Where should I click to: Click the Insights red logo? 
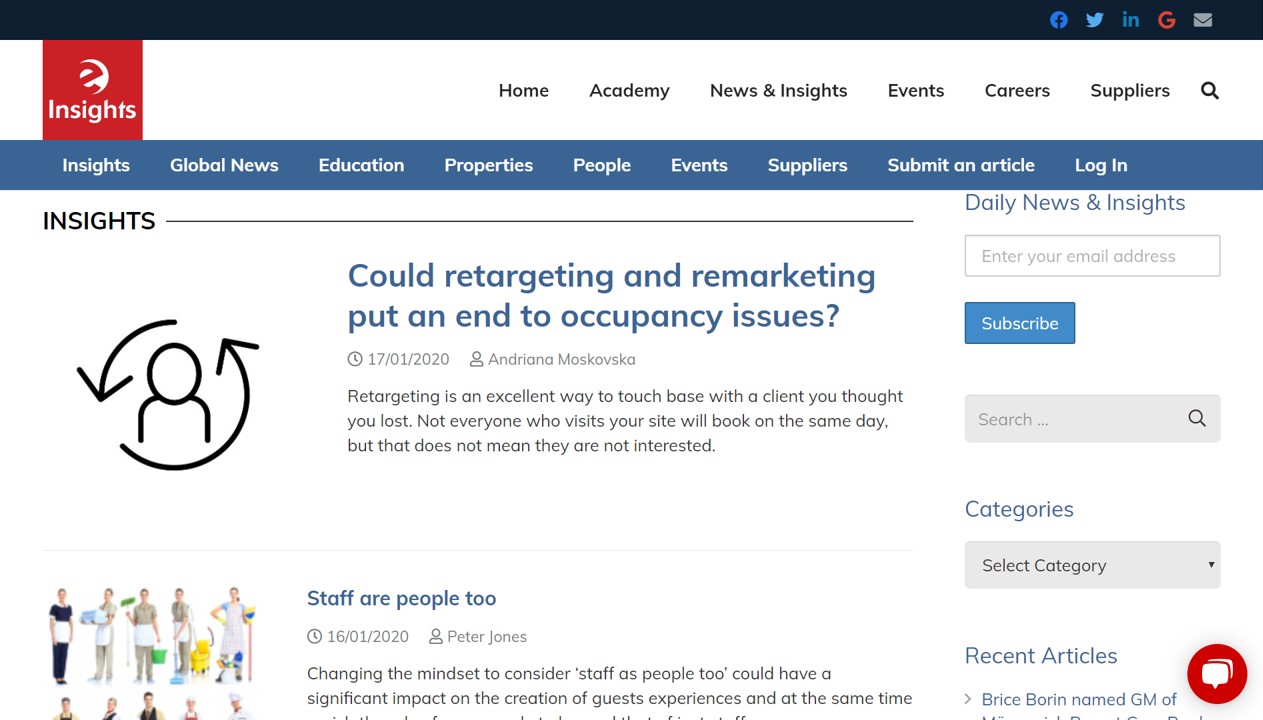coord(92,90)
